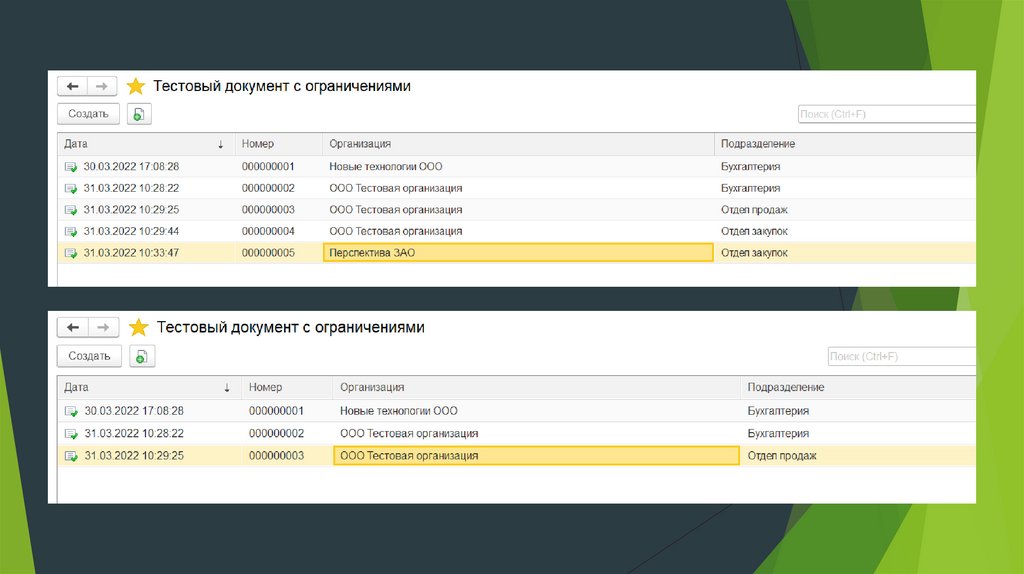Sort by Дата column in the top table
The height and width of the screenshot is (574, 1024).
click(x=144, y=144)
